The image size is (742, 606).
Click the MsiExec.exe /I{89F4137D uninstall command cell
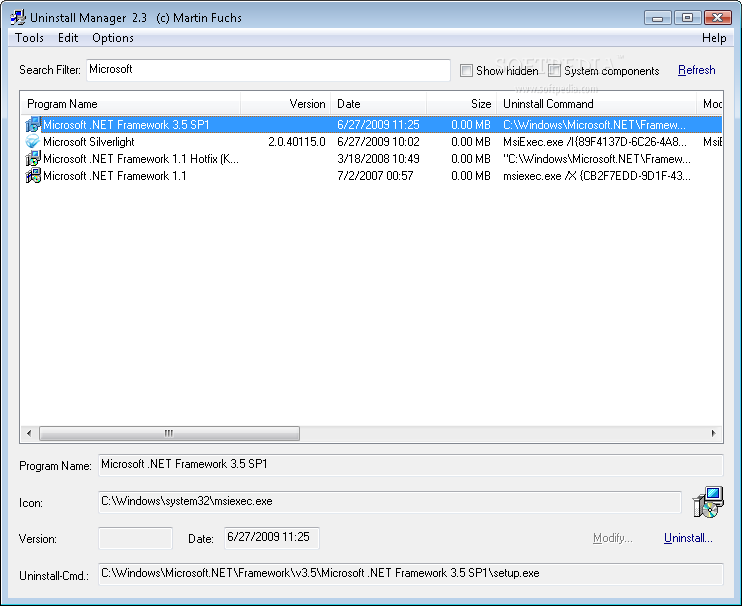(x=594, y=141)
